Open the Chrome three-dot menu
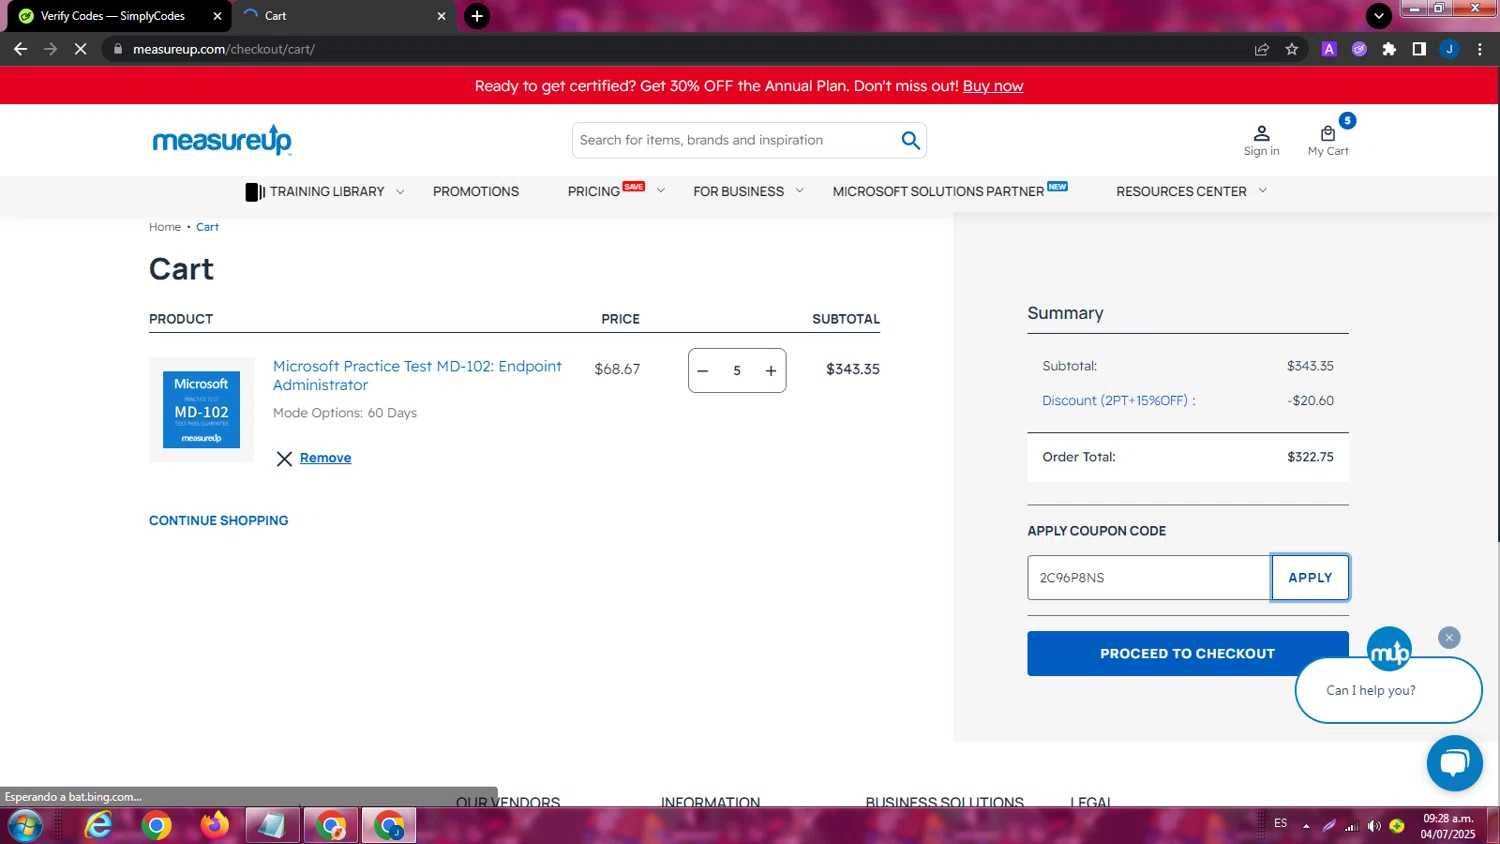This screenshot has height=844, width=1500. [x=1479, y=49]
